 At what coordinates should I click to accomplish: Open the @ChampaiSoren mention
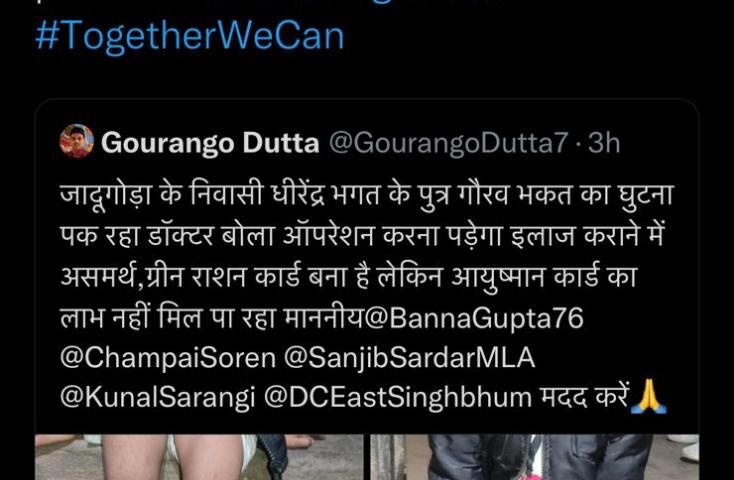[169, 359]
